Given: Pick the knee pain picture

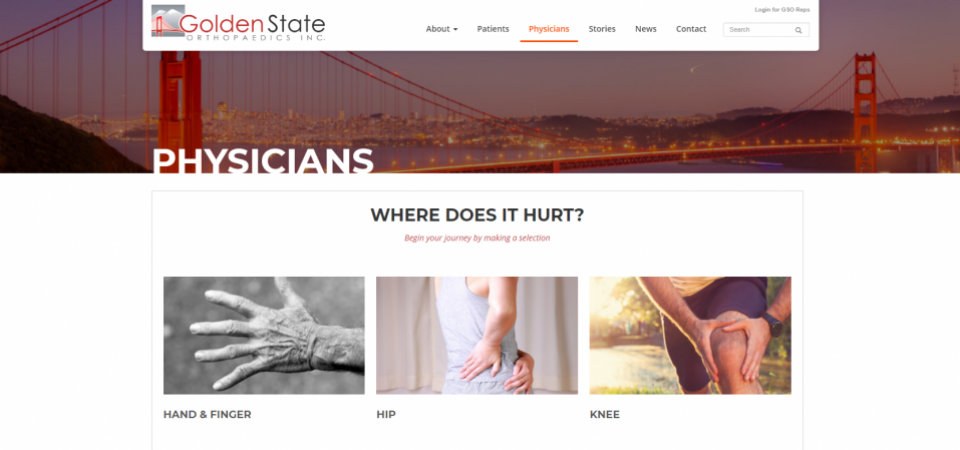Looking at the screenshot, I should pyautogui.click(x=690, y=336).
